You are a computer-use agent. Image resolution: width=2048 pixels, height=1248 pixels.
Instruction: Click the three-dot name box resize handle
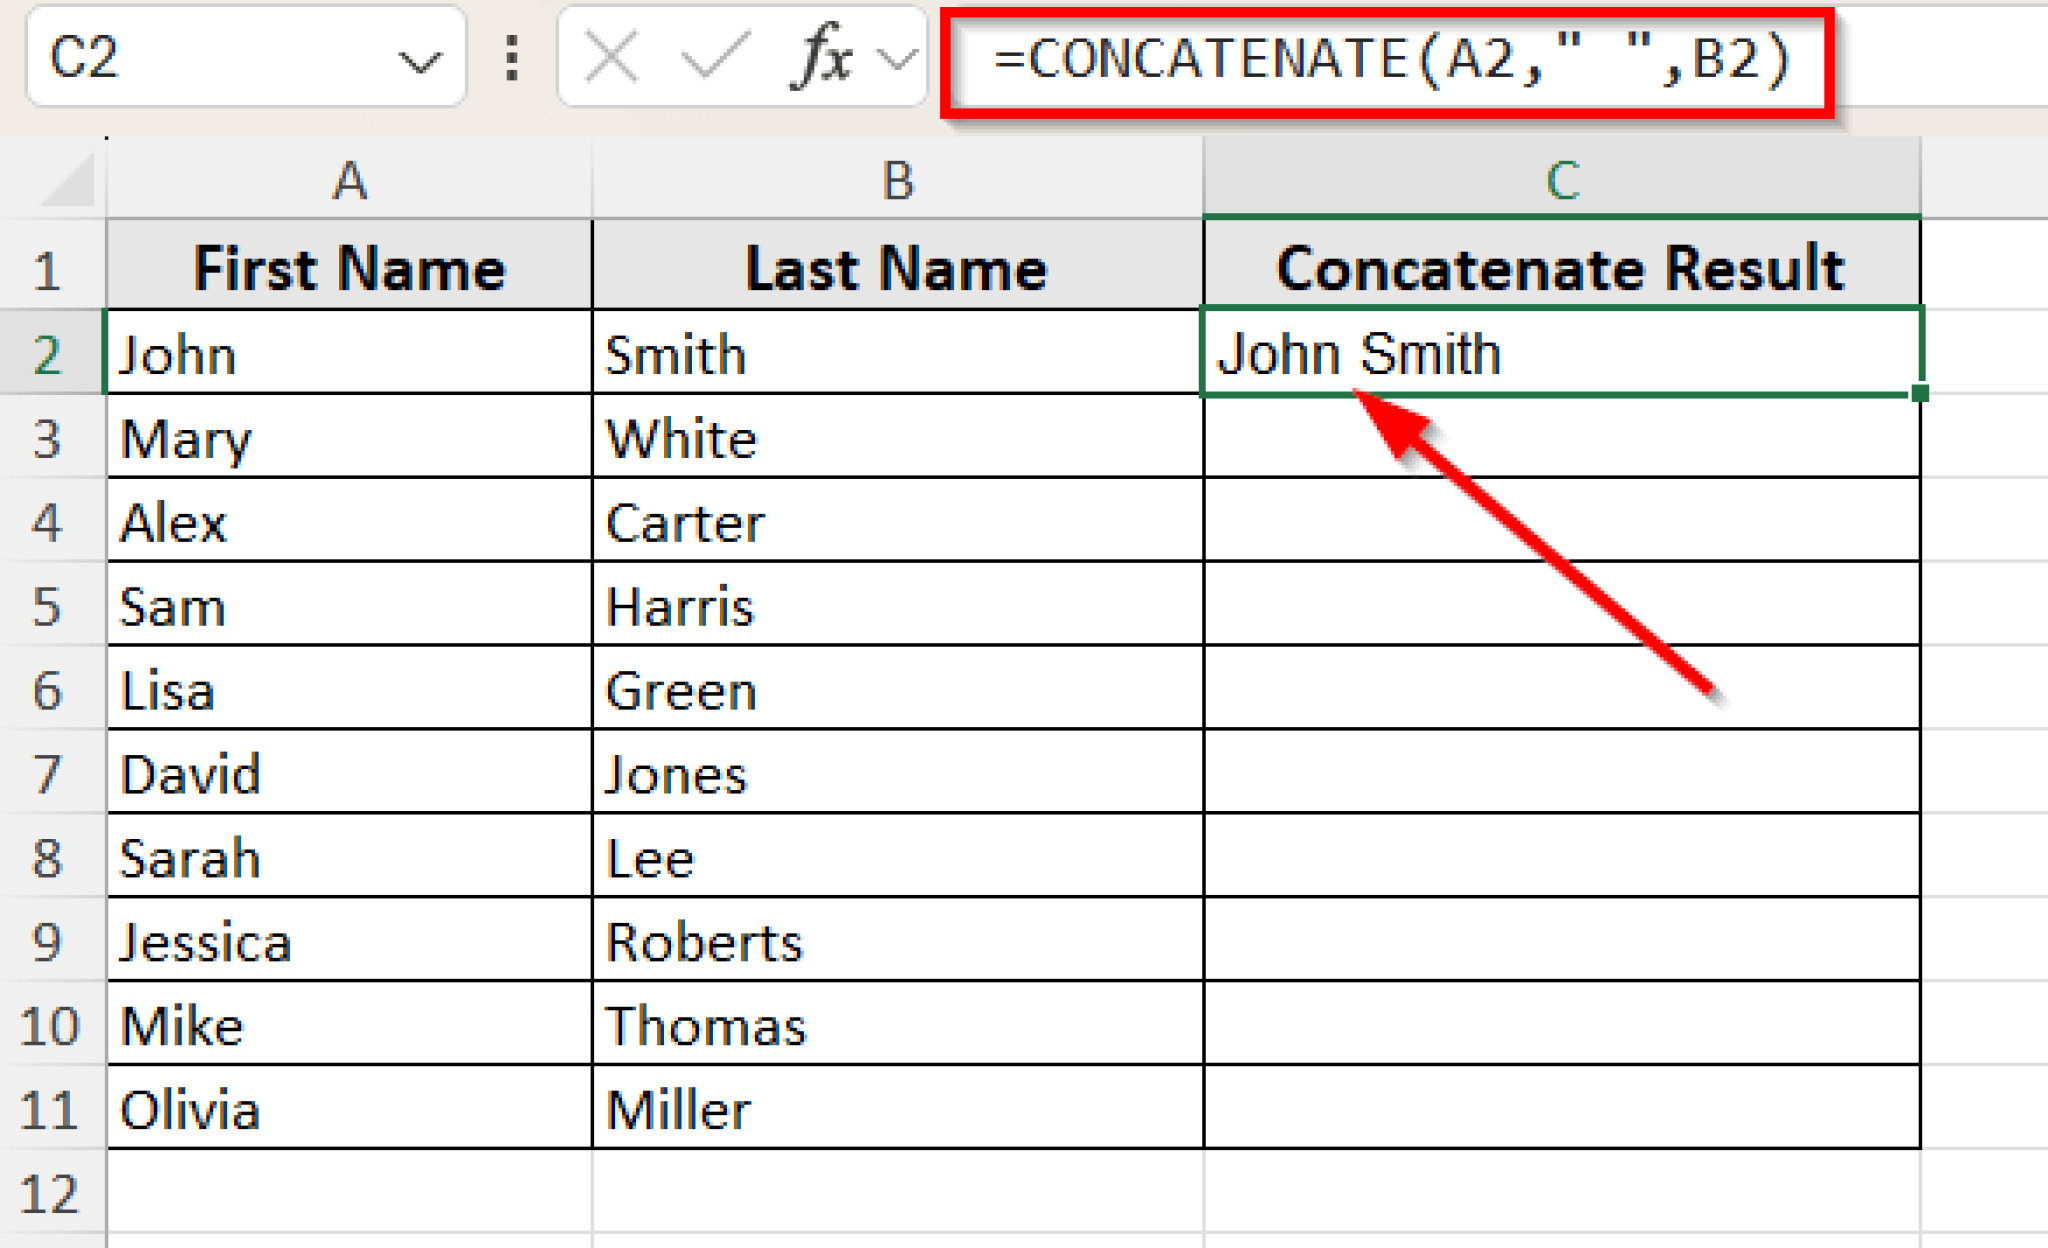click(512, 58)
